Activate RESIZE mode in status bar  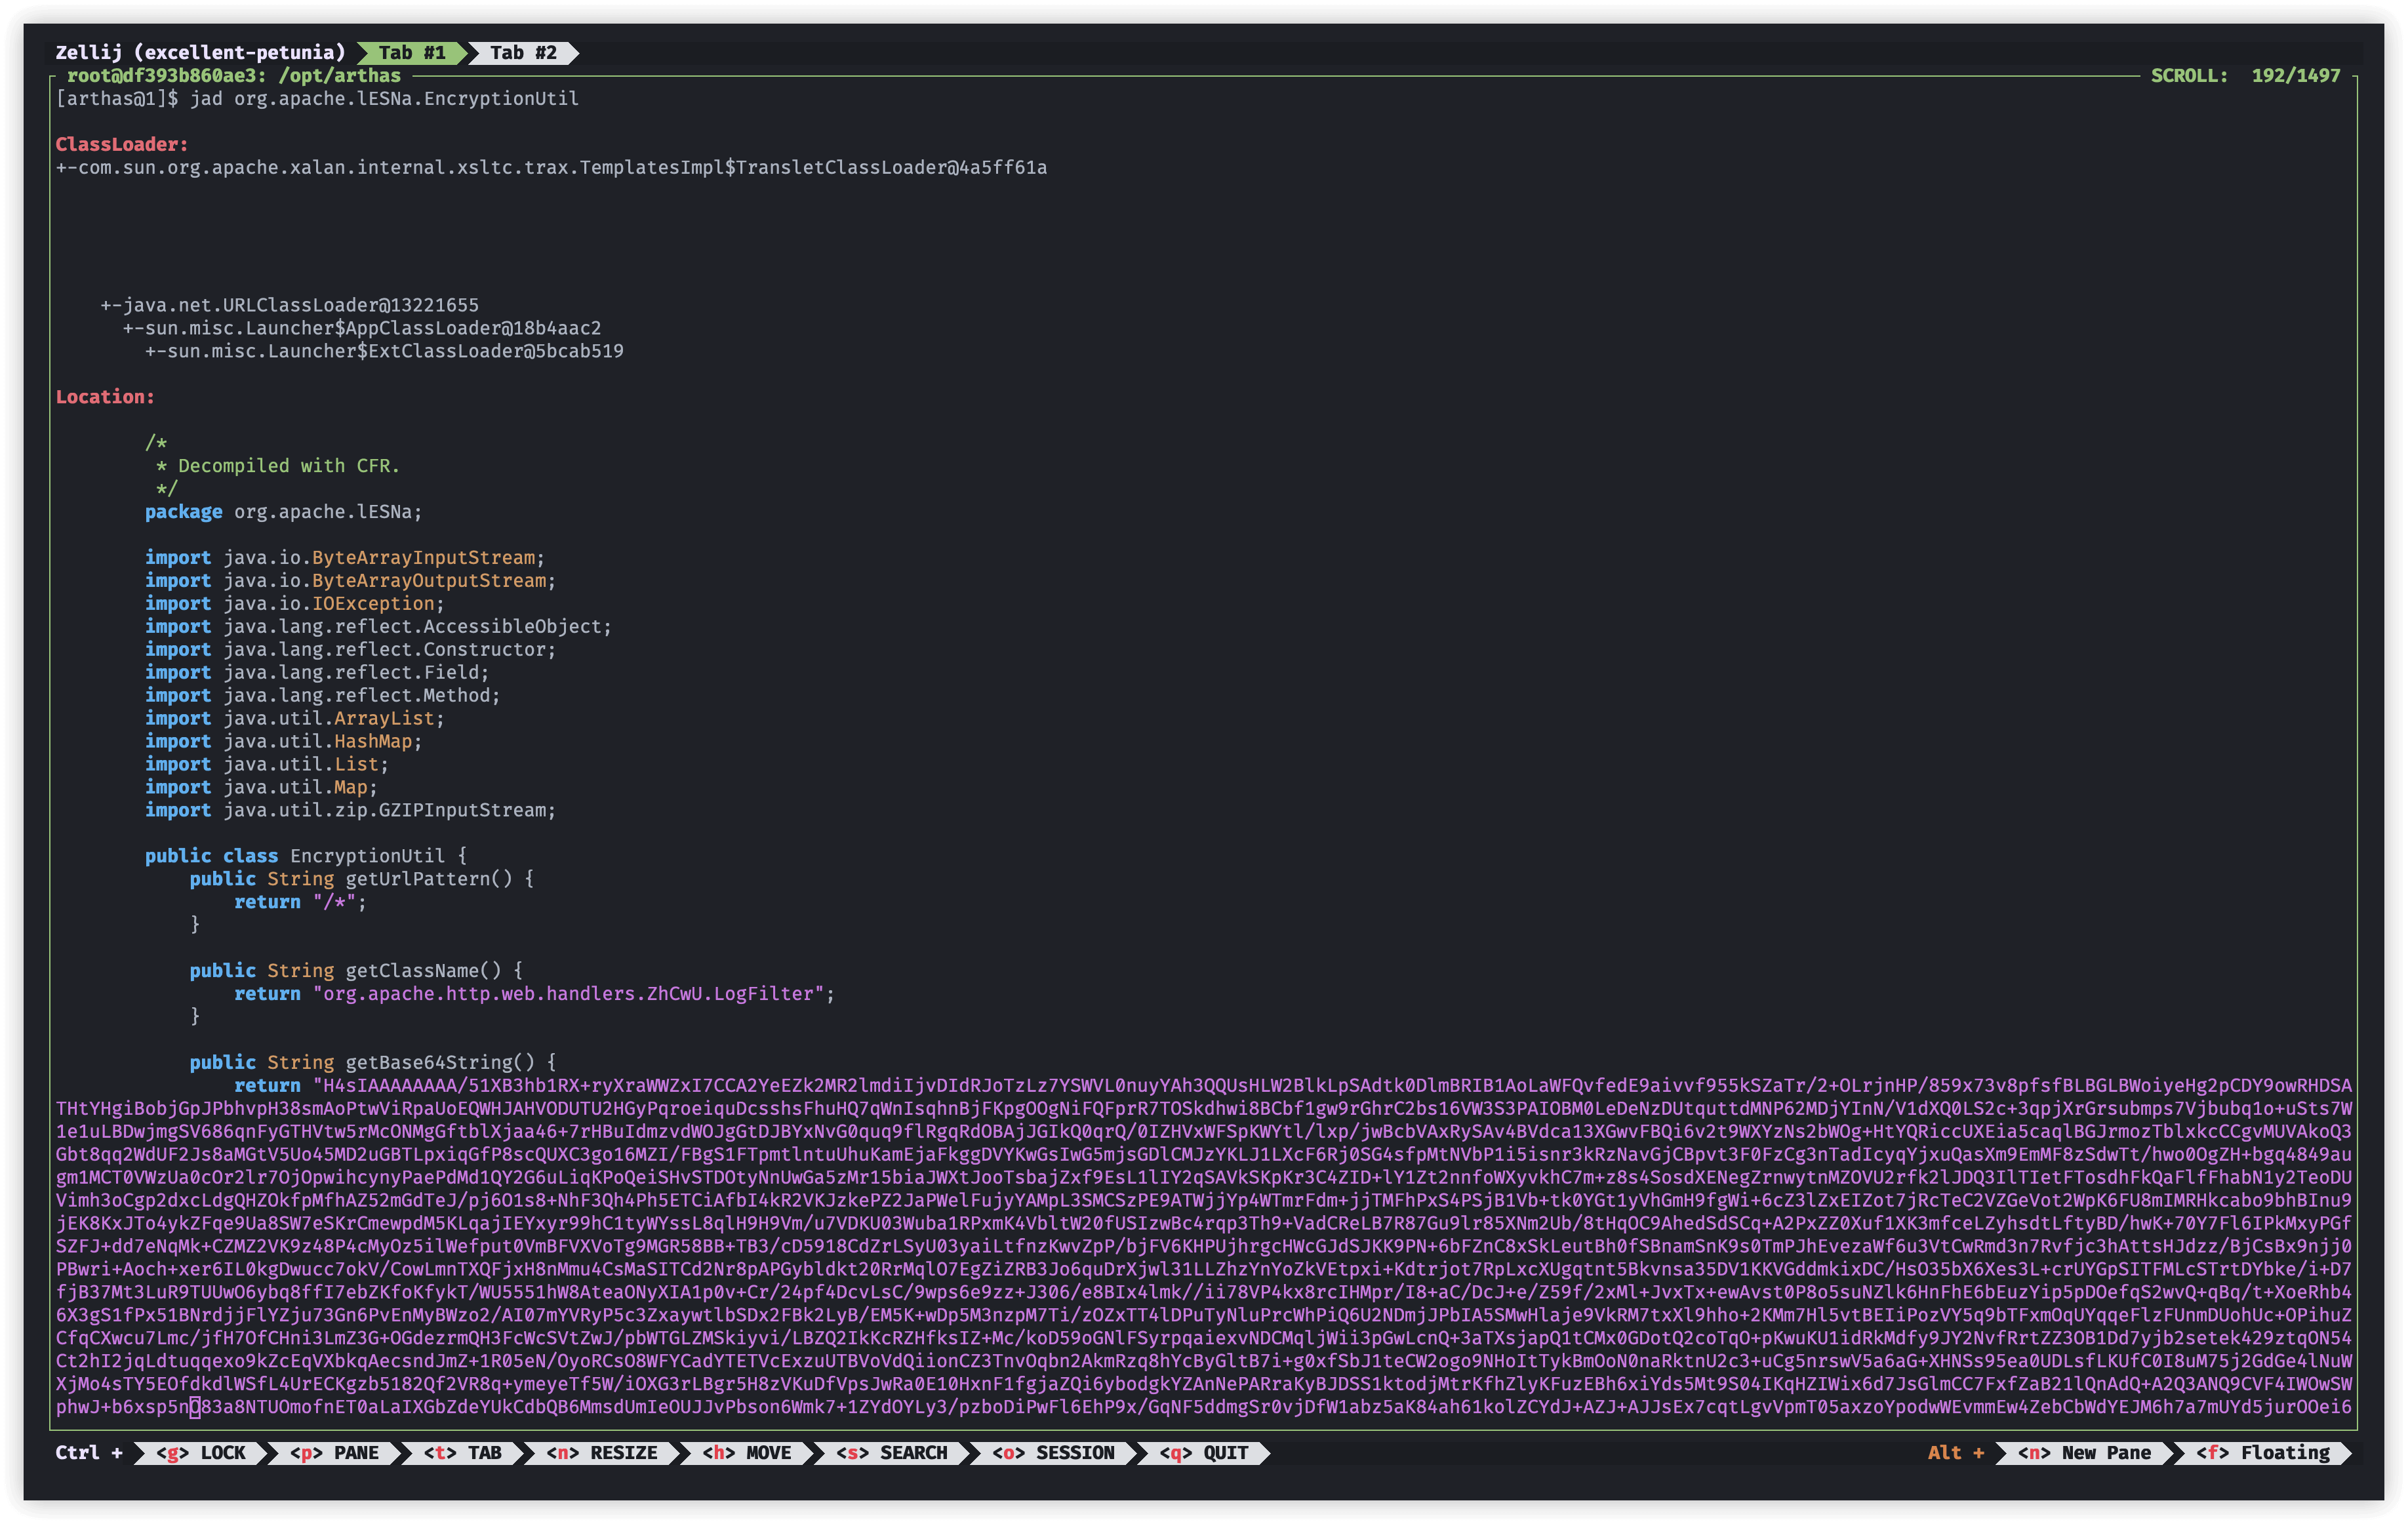pyautogui.click(x=601, y=1452)
